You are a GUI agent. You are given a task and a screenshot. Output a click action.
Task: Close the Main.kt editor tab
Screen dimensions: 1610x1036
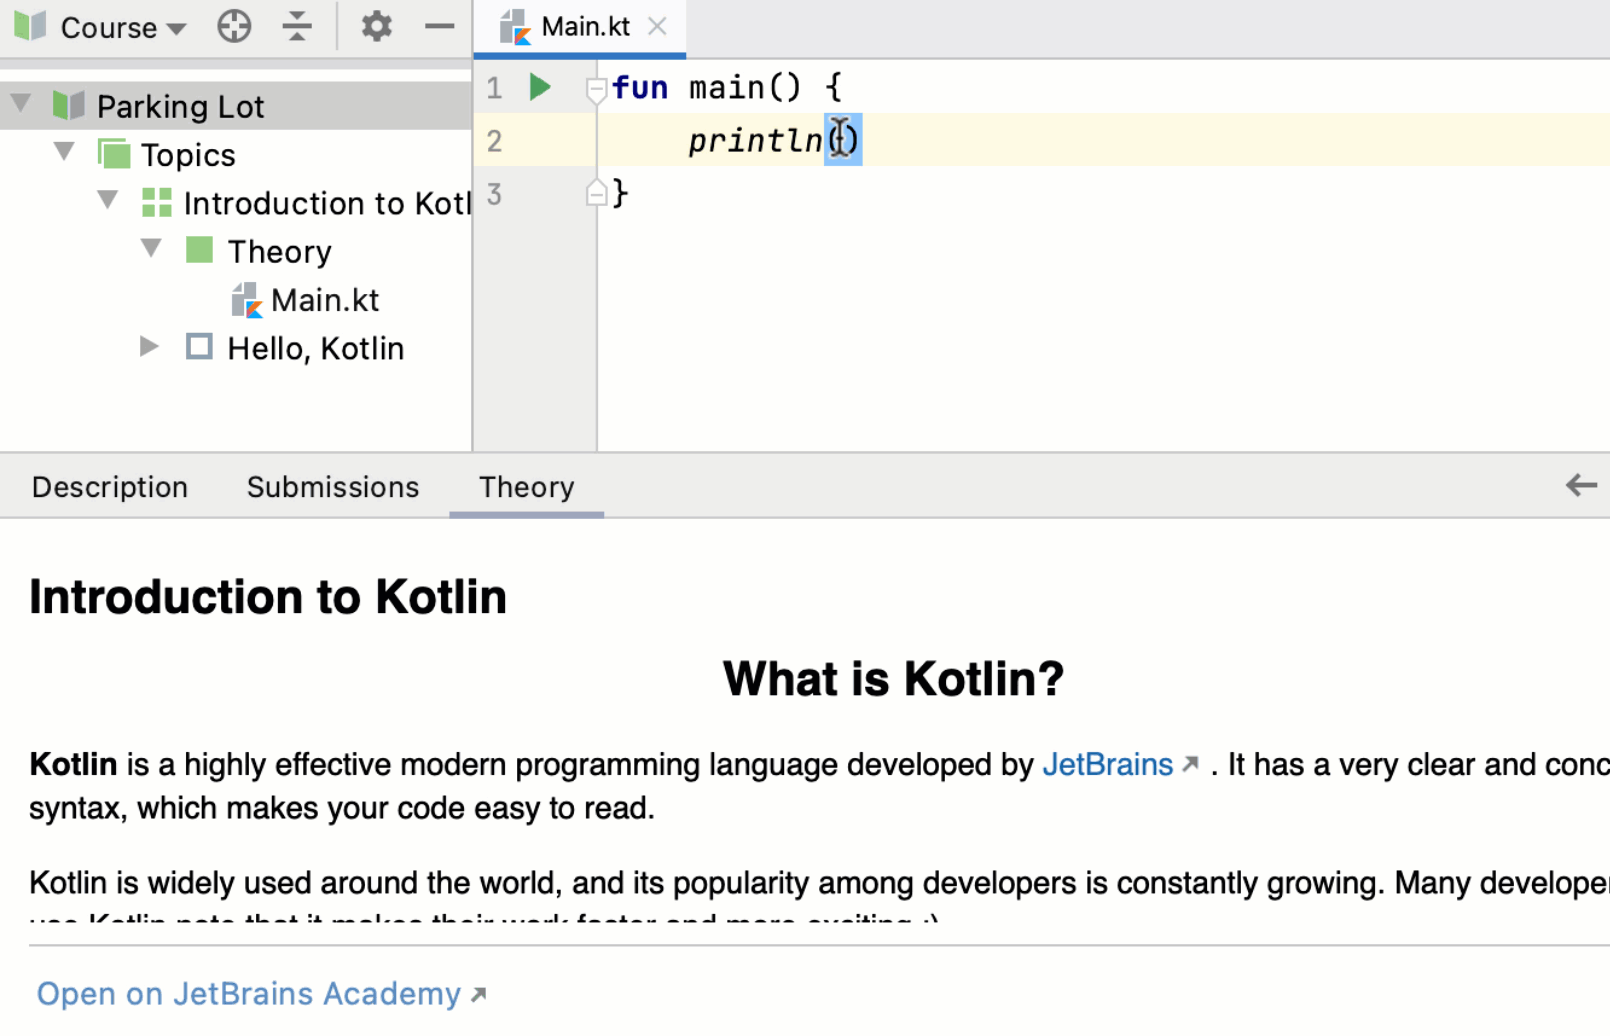[x=657, y=27]
